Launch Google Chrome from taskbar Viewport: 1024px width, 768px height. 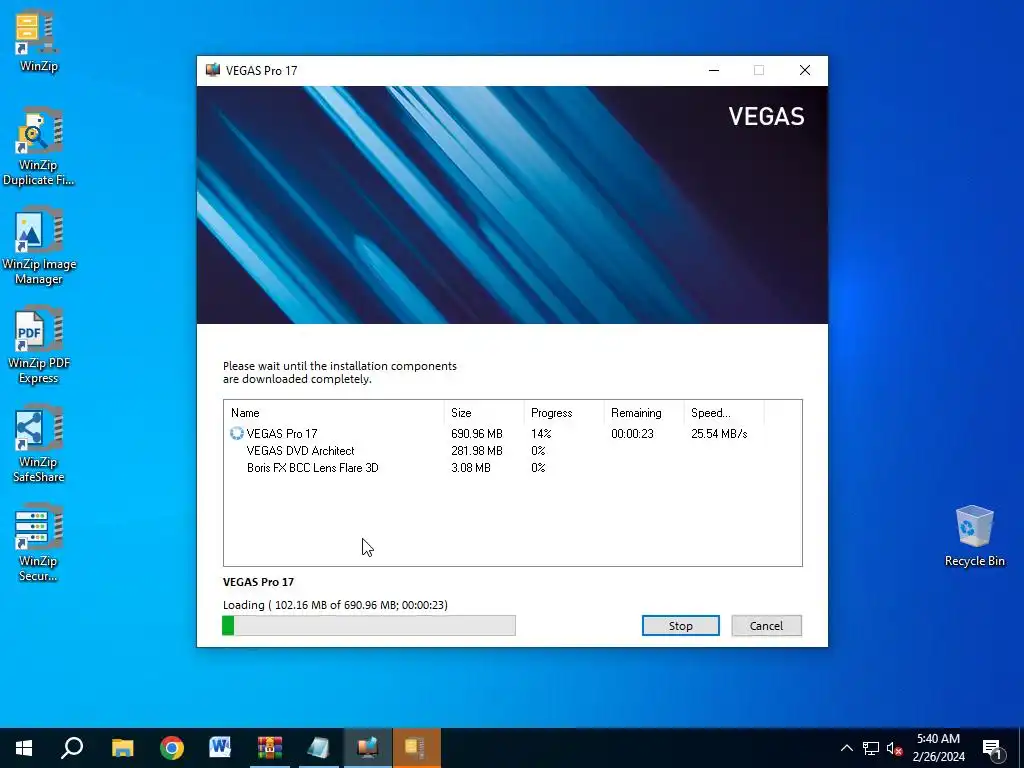(172, 748)
